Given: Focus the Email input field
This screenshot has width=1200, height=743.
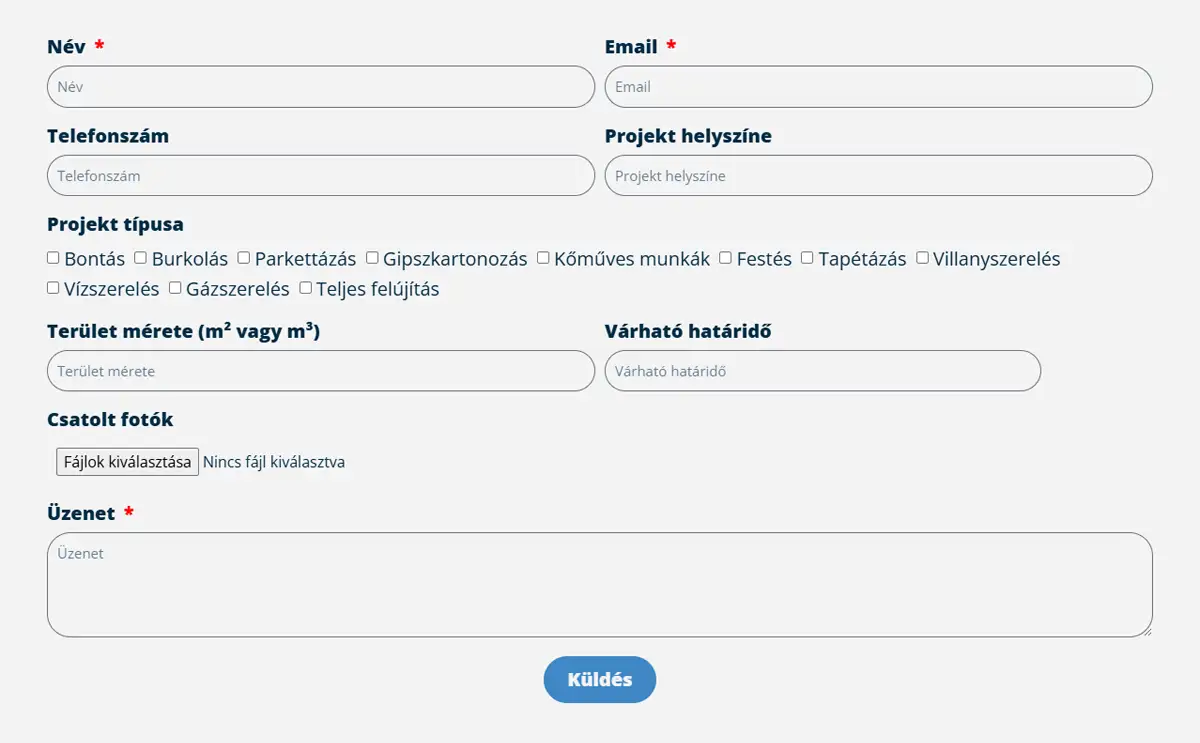Looking at the screenshot, I should 878,87.
